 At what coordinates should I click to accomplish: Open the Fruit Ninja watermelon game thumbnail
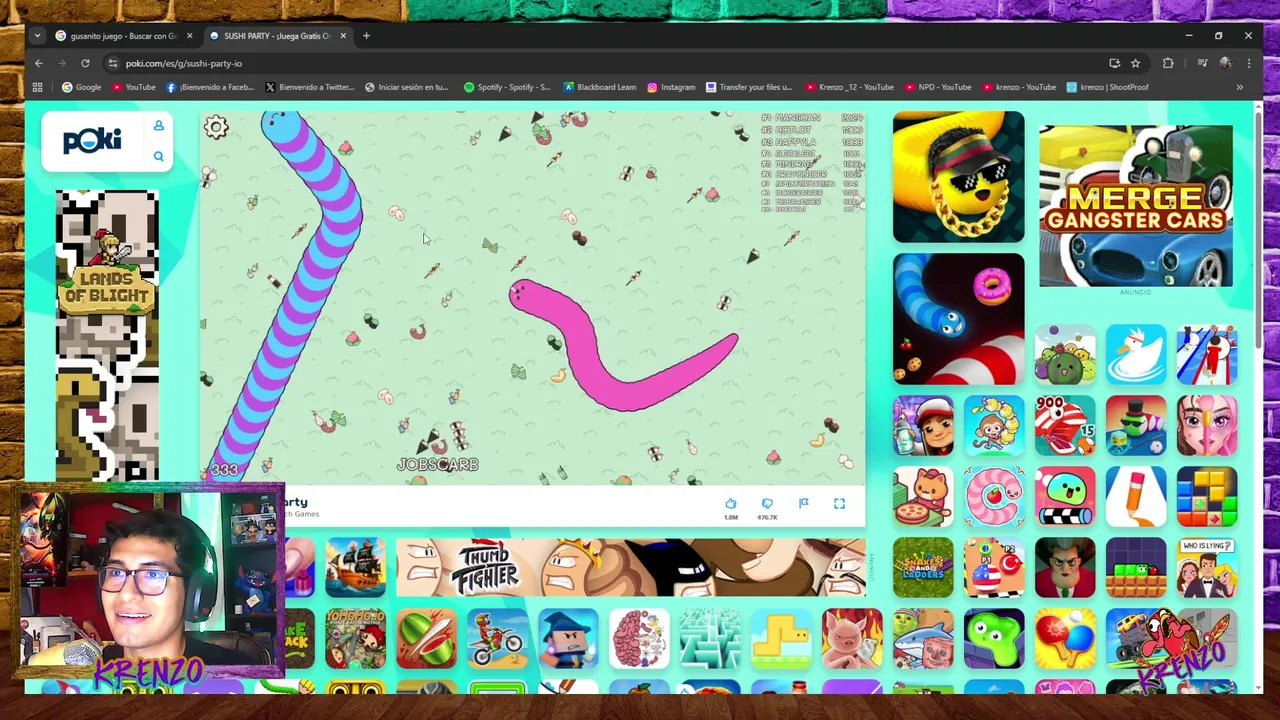click(x=426, y=638)
